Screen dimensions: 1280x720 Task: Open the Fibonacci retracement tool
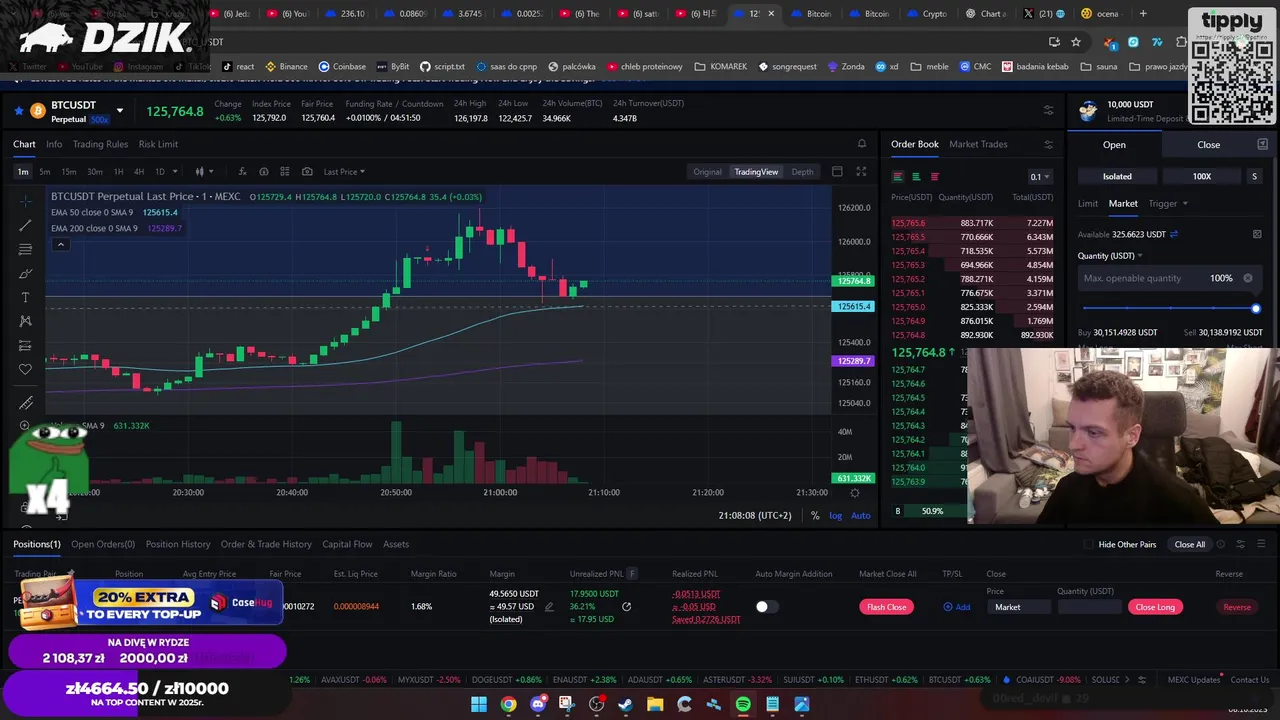pyautogui.click(x=25, y=250)
